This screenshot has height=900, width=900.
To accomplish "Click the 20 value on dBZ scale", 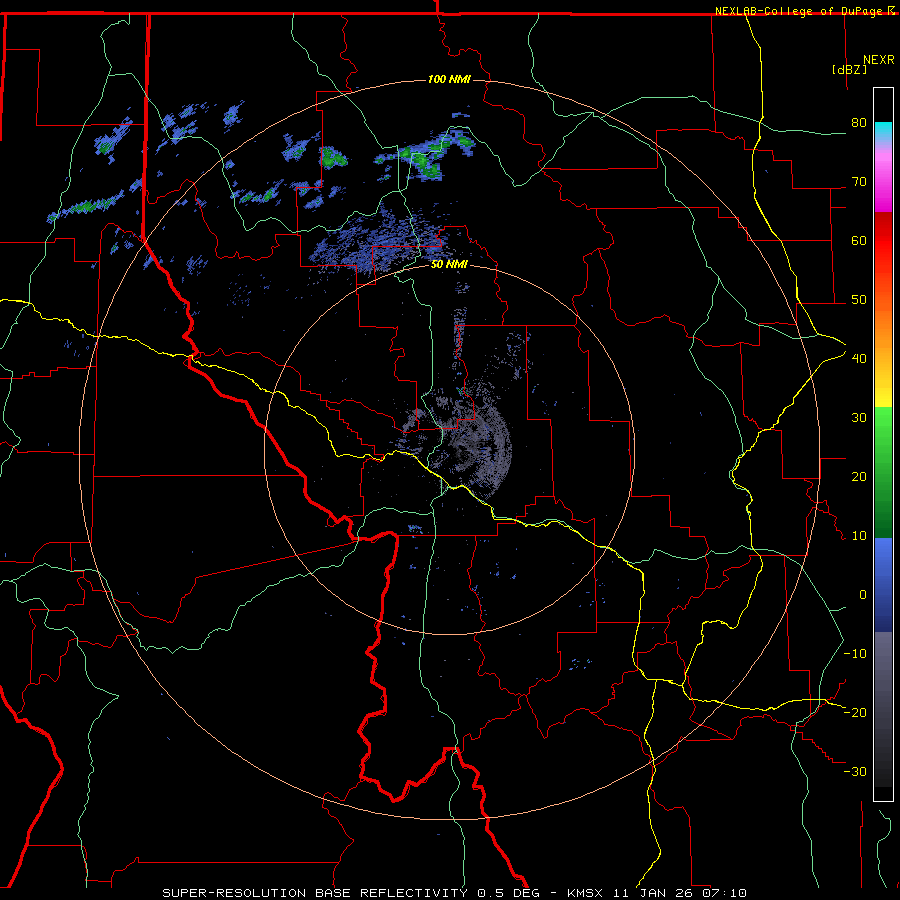I will [859, 477].
